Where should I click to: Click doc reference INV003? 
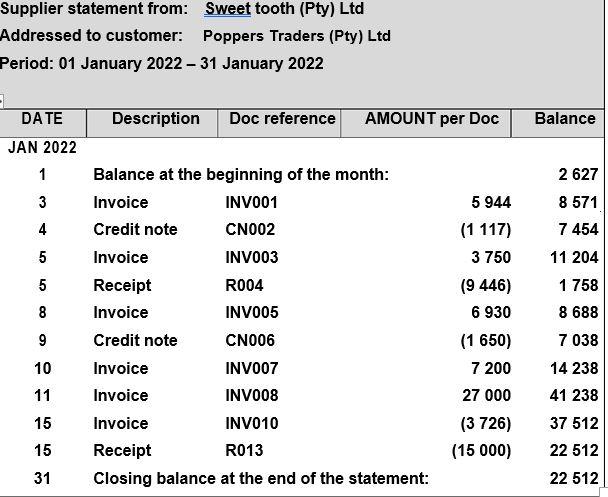pyautogui.click(x=252, y=257)
